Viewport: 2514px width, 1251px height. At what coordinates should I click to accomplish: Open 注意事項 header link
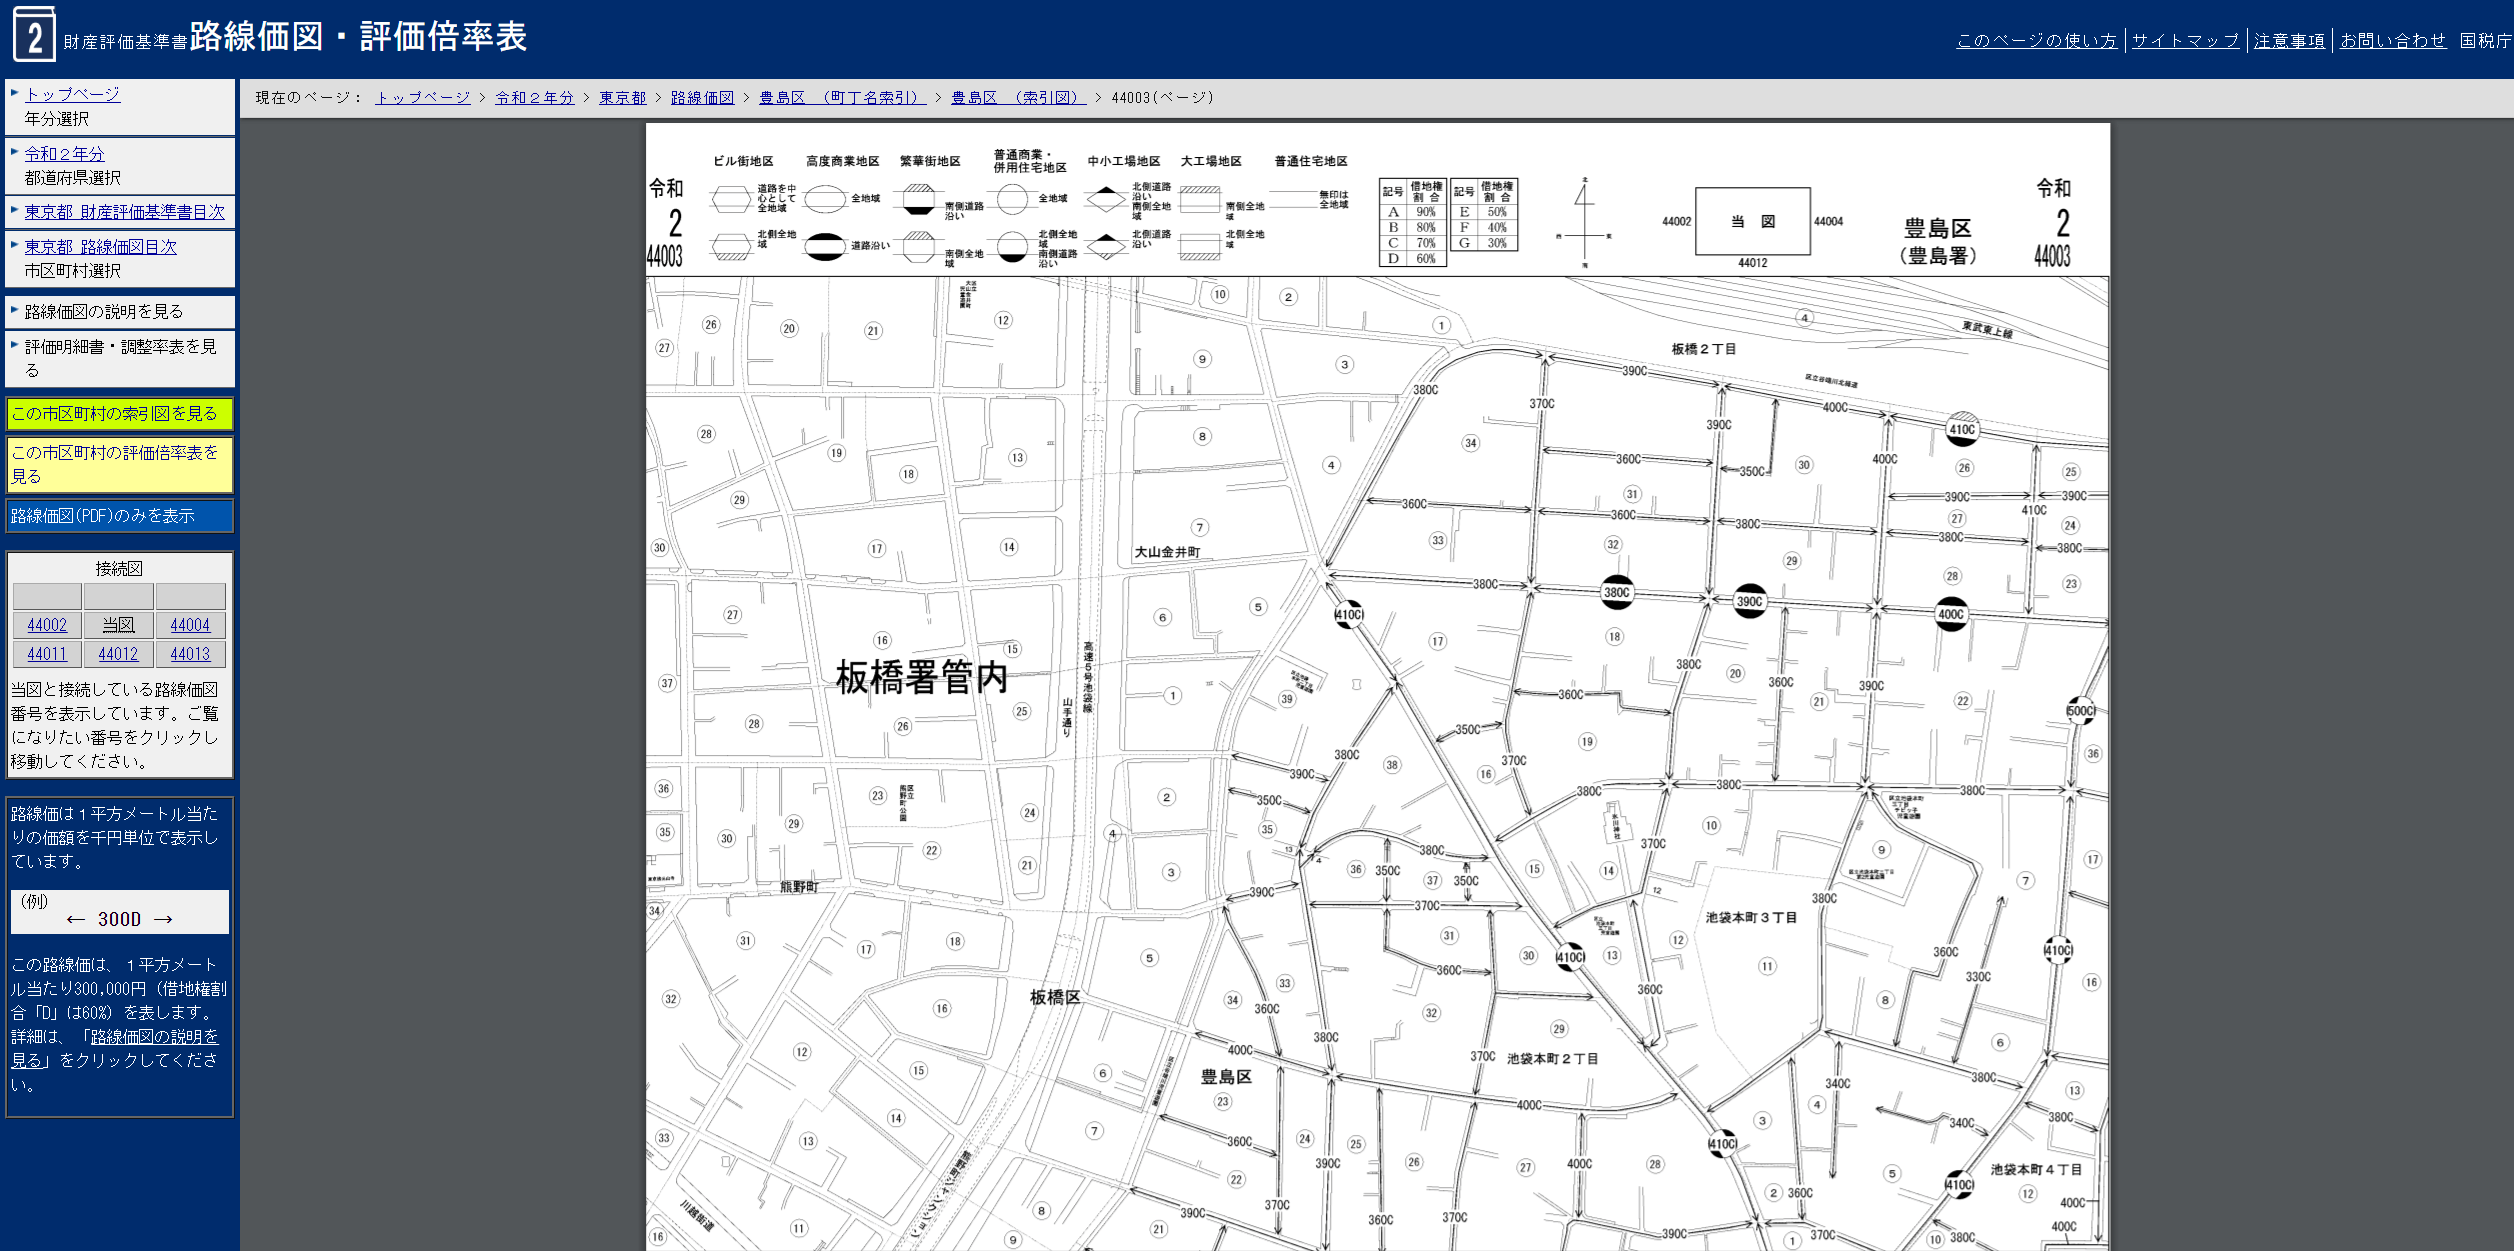pos(2289,41)
